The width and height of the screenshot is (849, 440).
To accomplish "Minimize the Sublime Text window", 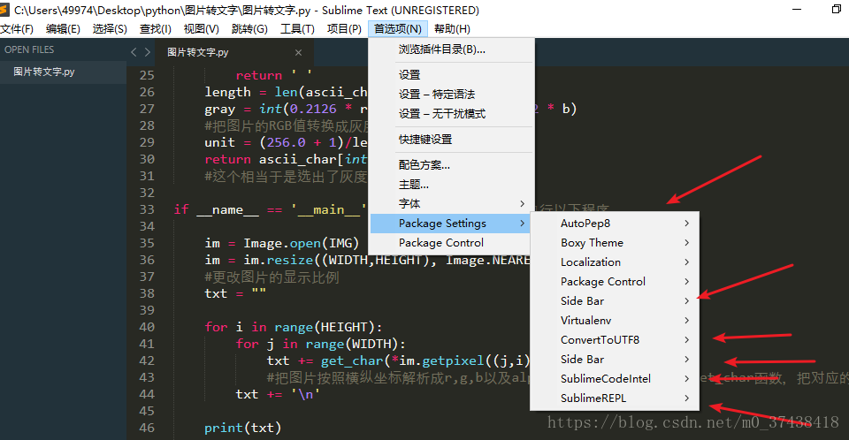I will (x=796, y=9).
